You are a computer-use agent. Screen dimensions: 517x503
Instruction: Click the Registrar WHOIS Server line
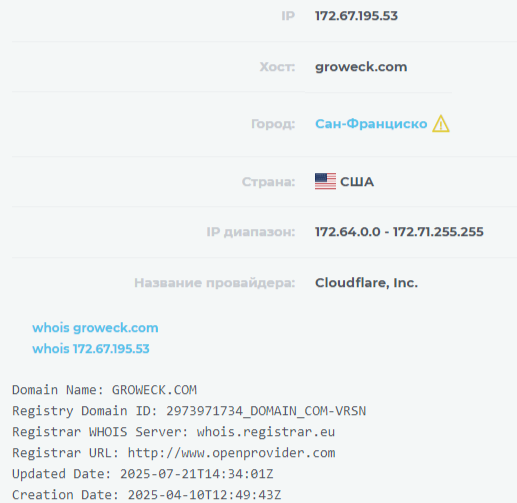coord(173,432)
